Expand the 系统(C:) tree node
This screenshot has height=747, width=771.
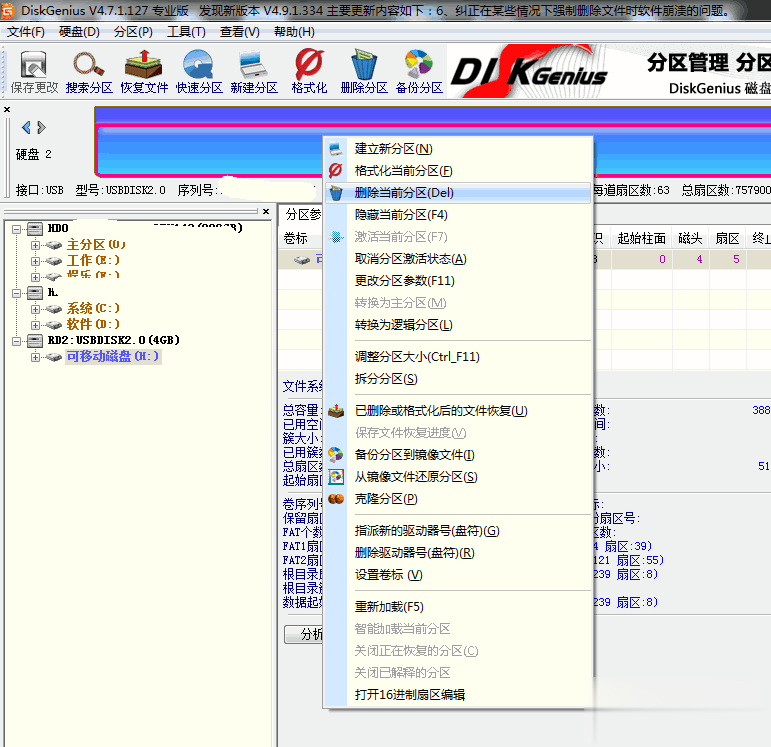tap(35, 309)
